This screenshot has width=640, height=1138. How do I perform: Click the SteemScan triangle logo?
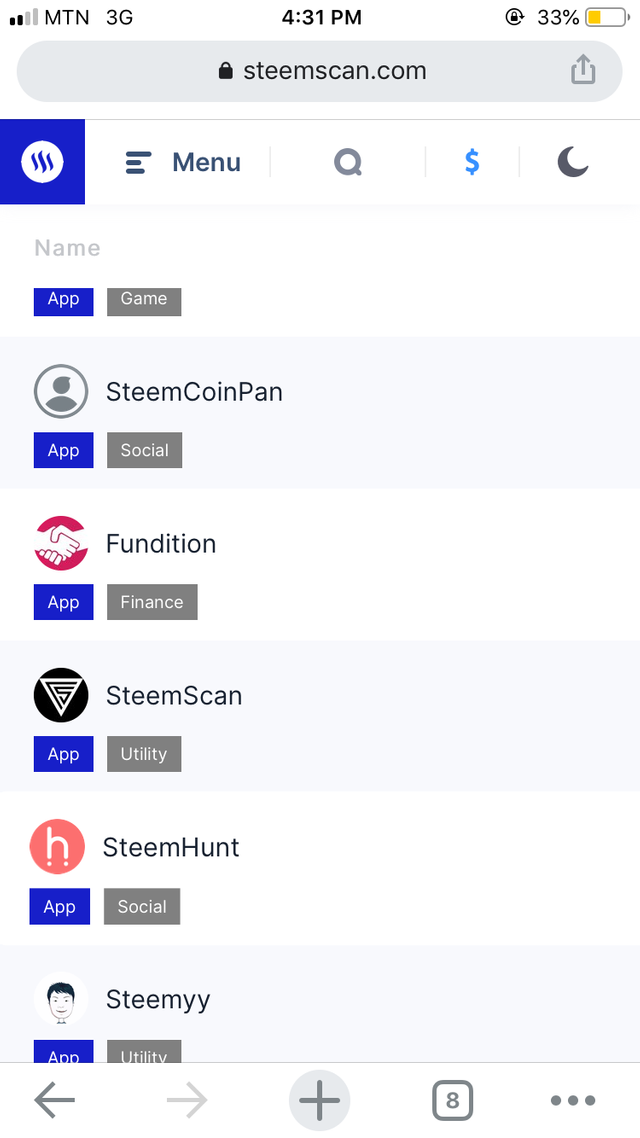click(x=61, y=695)
